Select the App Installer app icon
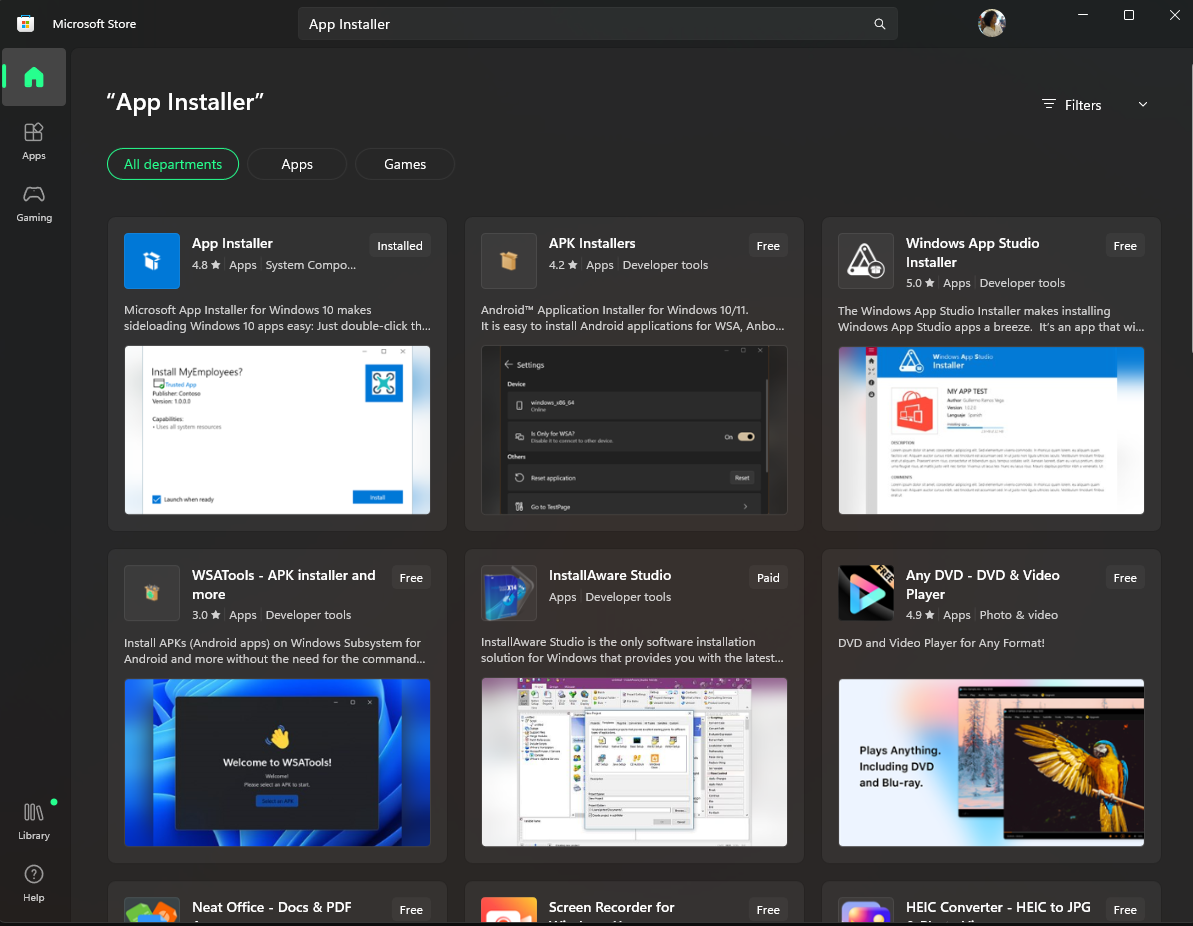The width and height of the screenshot is (1193, 926). click(151, 261)
